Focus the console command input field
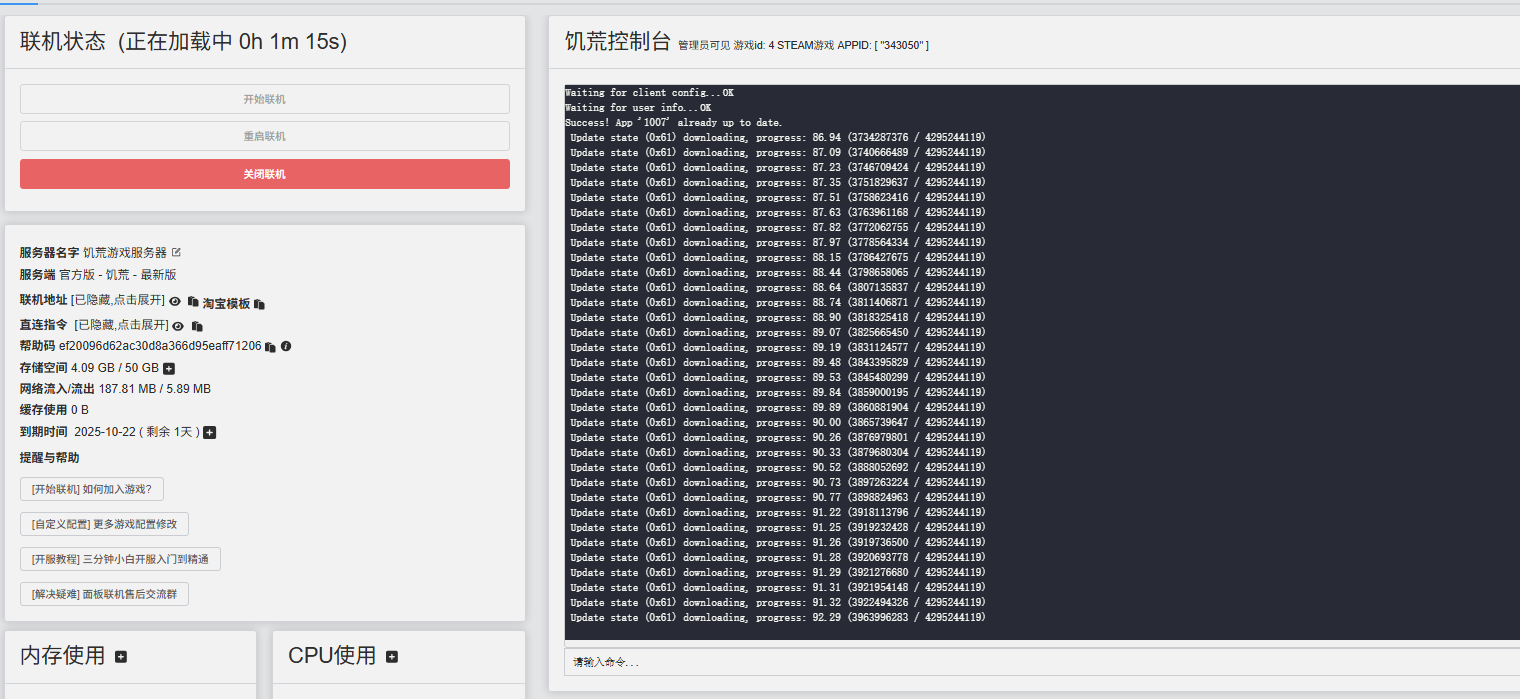The image size is (1520, 699). click(x=1040, y=662)
